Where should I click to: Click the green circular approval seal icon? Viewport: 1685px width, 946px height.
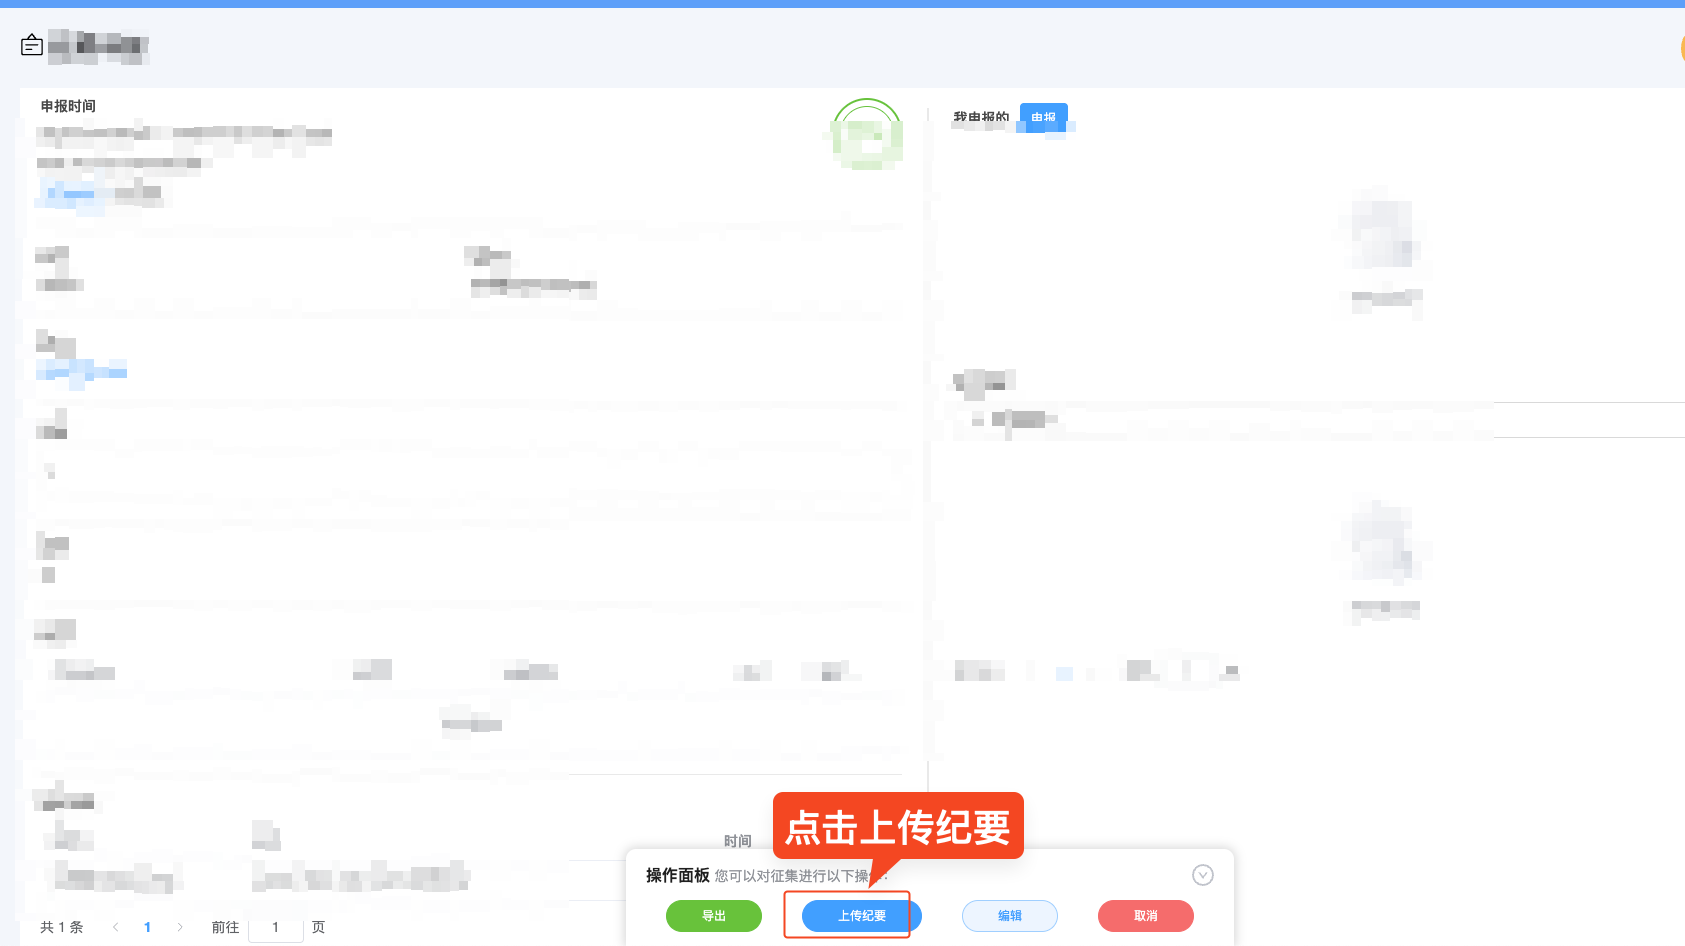click(866, 135)
